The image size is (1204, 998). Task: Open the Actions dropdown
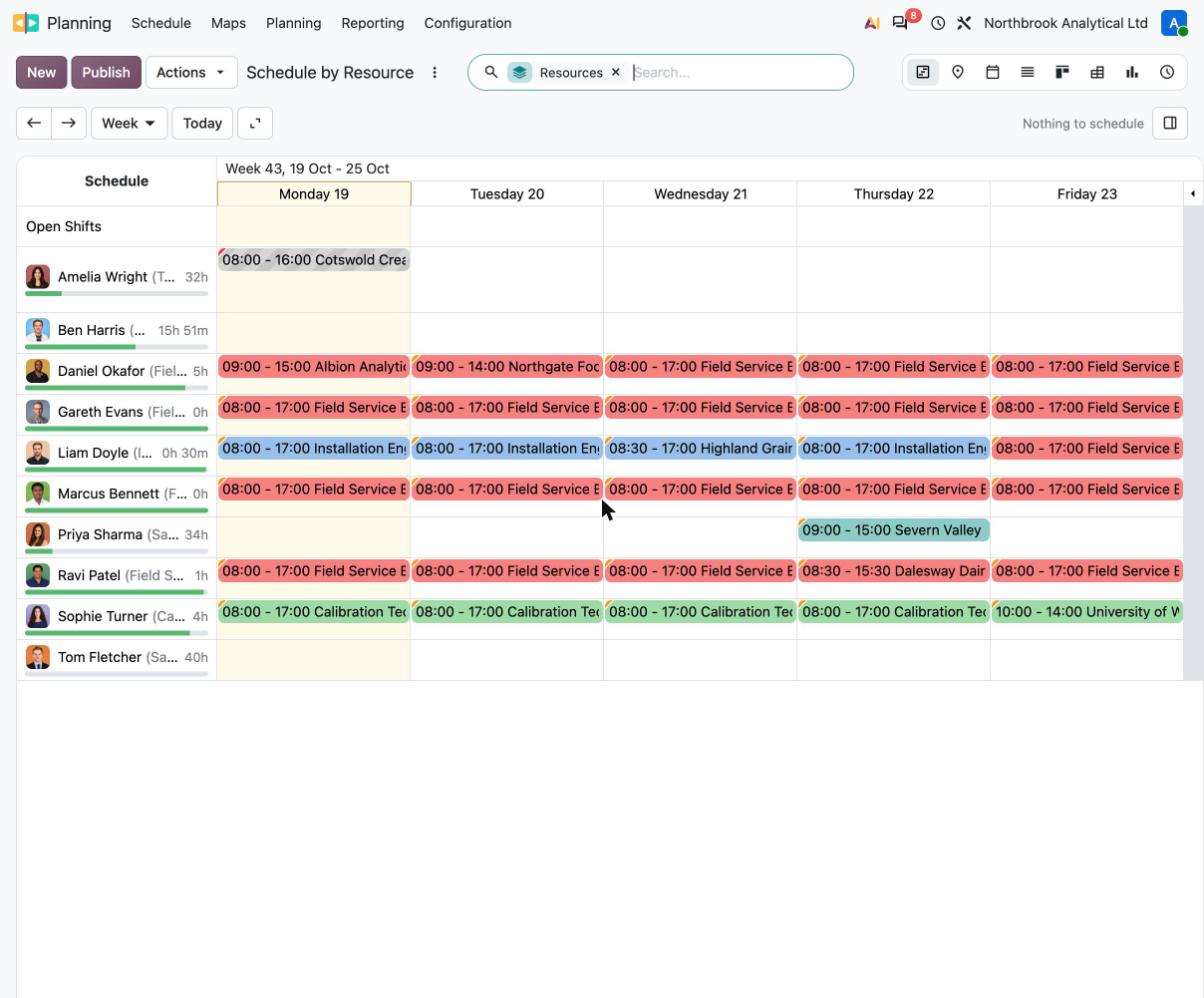(x=191, y=72)
